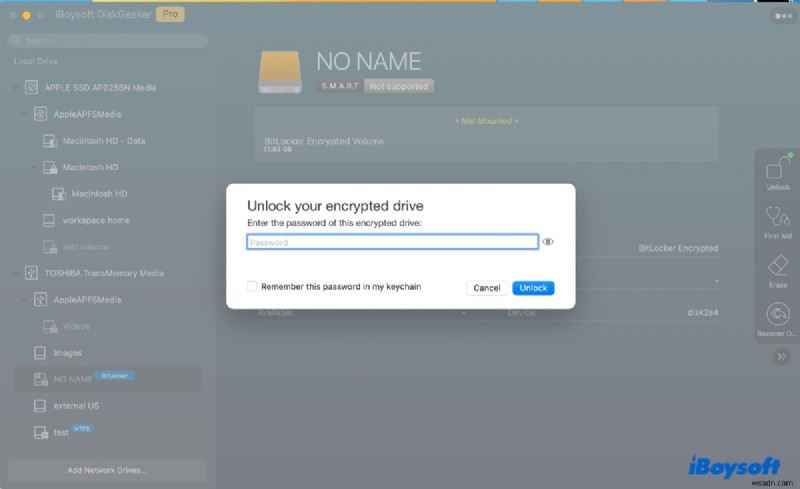Click the NTFS tag beside test
Screen dimensions: 800x489
tap(82, 429)
